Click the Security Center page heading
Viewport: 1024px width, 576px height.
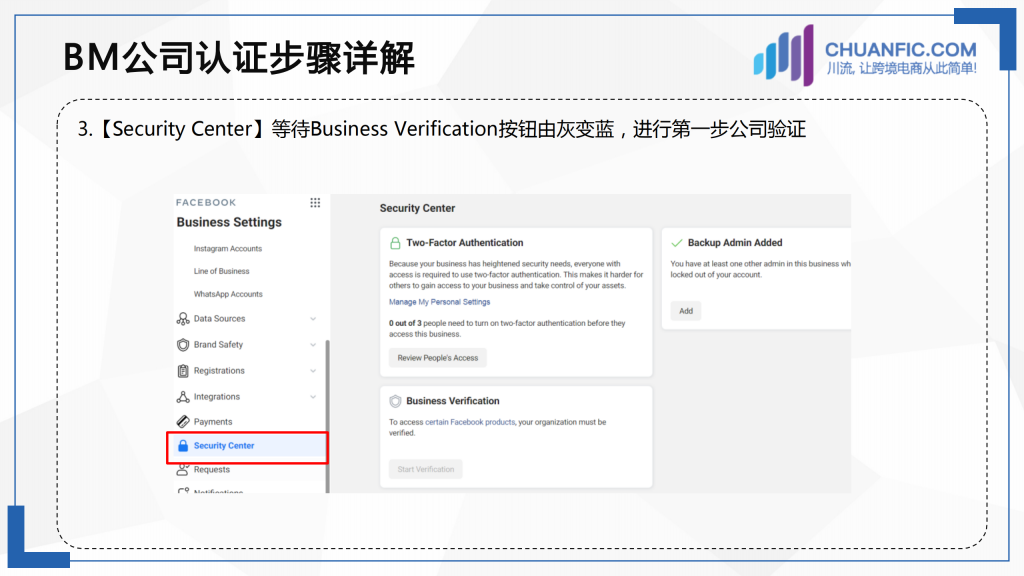[417, 208]
